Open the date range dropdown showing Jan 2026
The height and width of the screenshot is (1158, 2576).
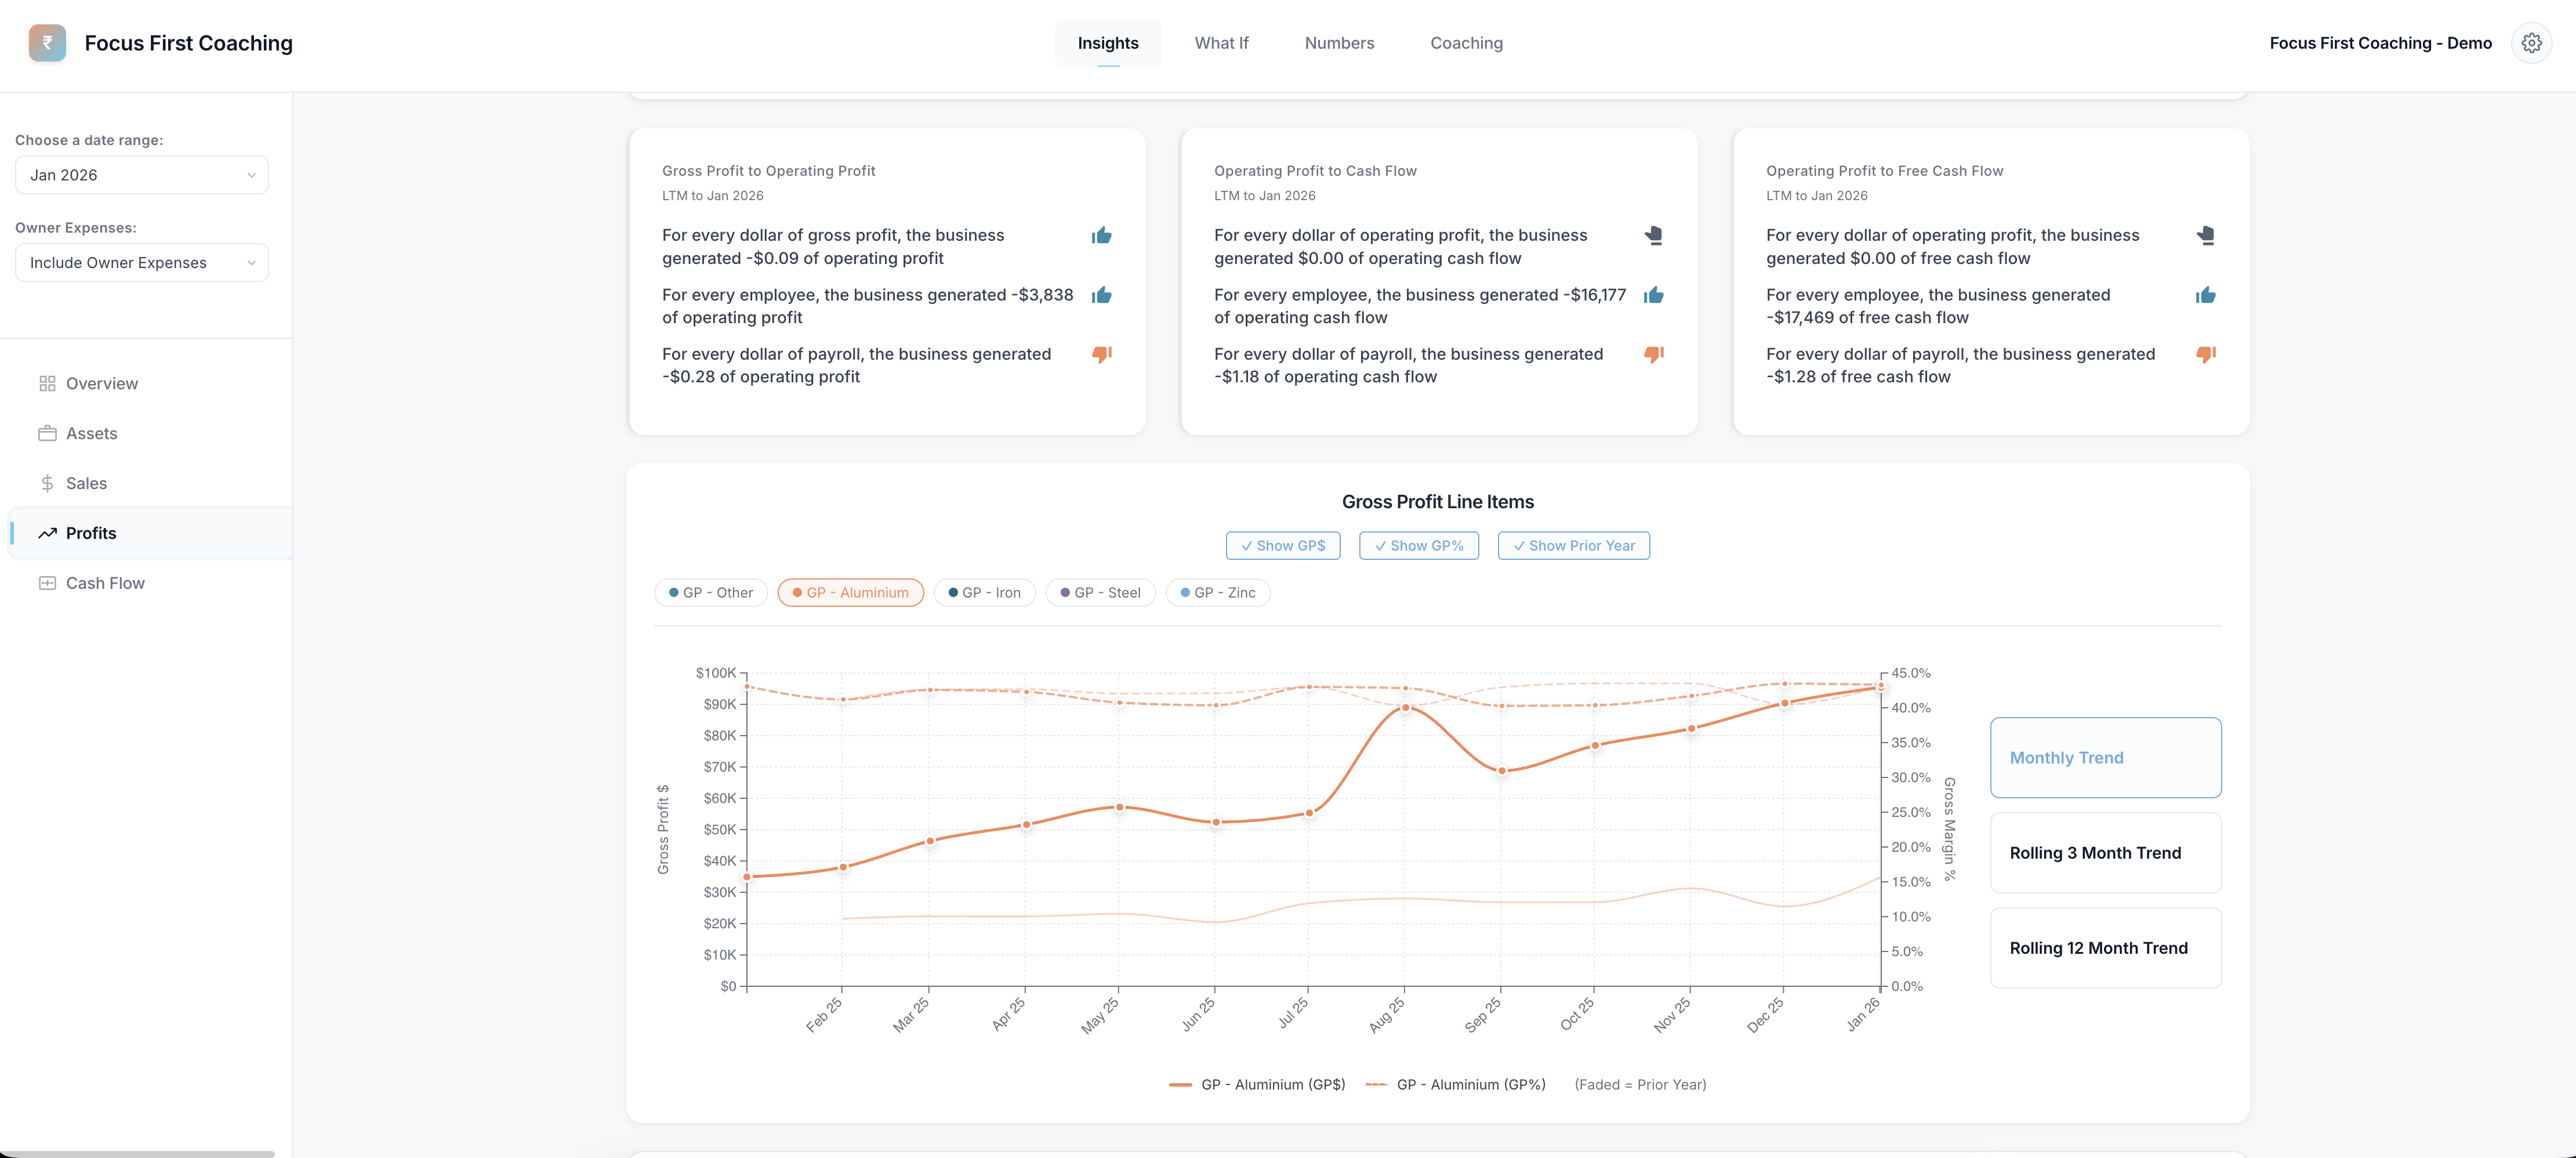tap(141, 174)
